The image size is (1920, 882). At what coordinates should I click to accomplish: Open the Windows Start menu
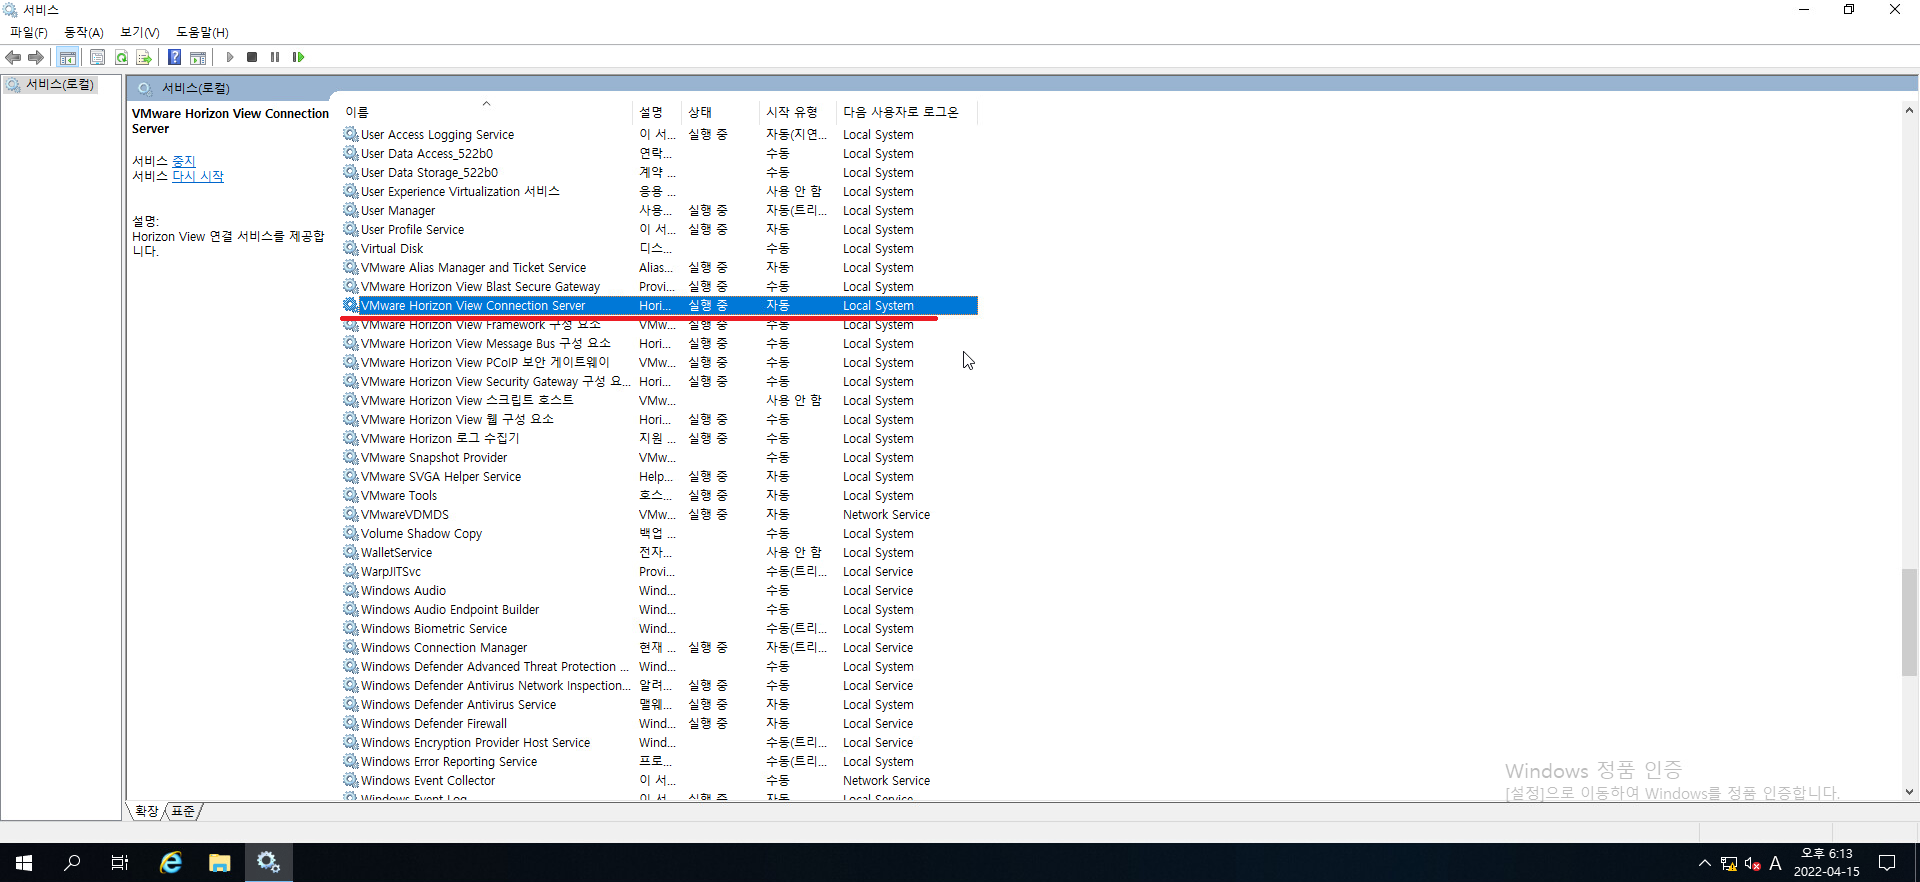point(24,862)
